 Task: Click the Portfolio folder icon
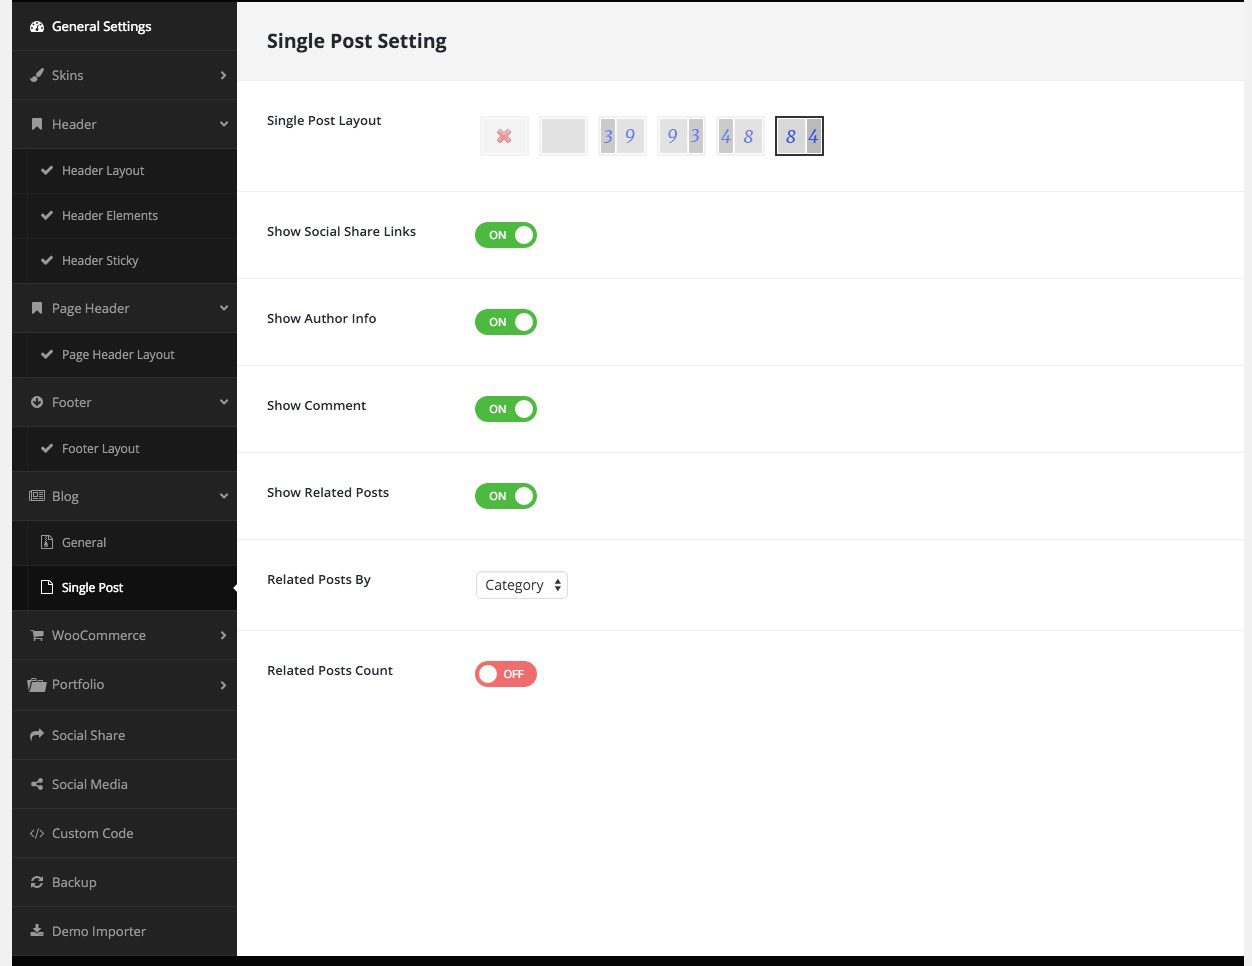click(x=37, y=685)
